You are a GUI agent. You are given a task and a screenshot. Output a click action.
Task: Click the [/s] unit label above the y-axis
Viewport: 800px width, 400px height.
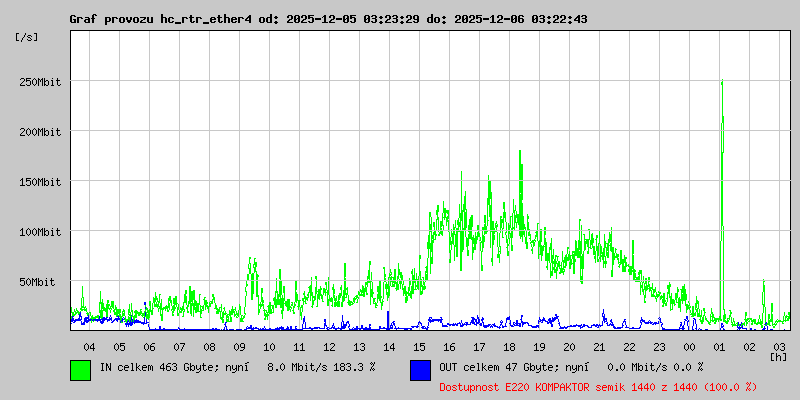27,37
